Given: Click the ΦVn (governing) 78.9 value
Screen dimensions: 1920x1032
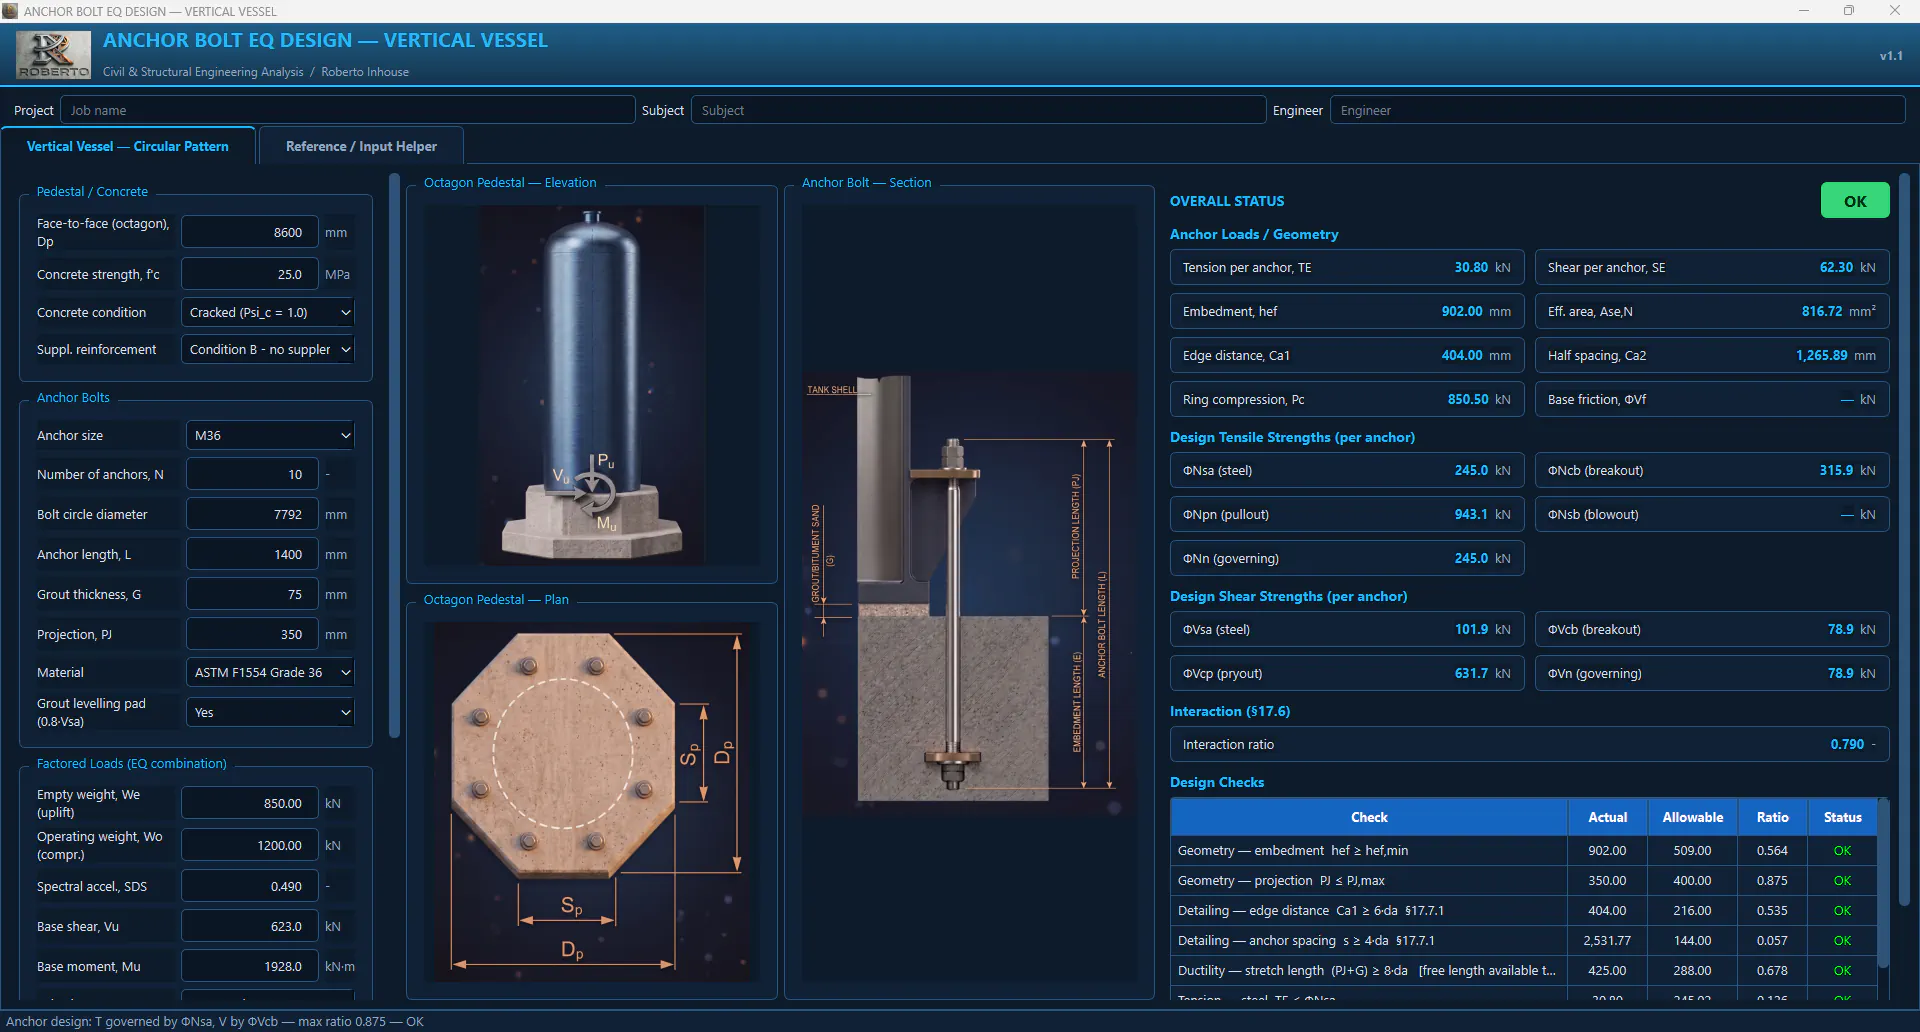Looking at the screenshot, I should coord(1840,673).
